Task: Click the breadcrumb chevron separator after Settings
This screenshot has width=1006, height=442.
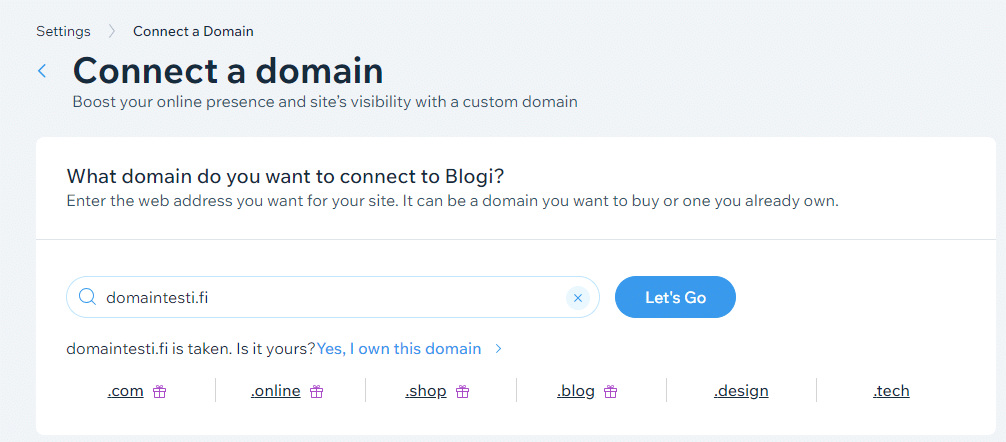Action: [112, 31]
